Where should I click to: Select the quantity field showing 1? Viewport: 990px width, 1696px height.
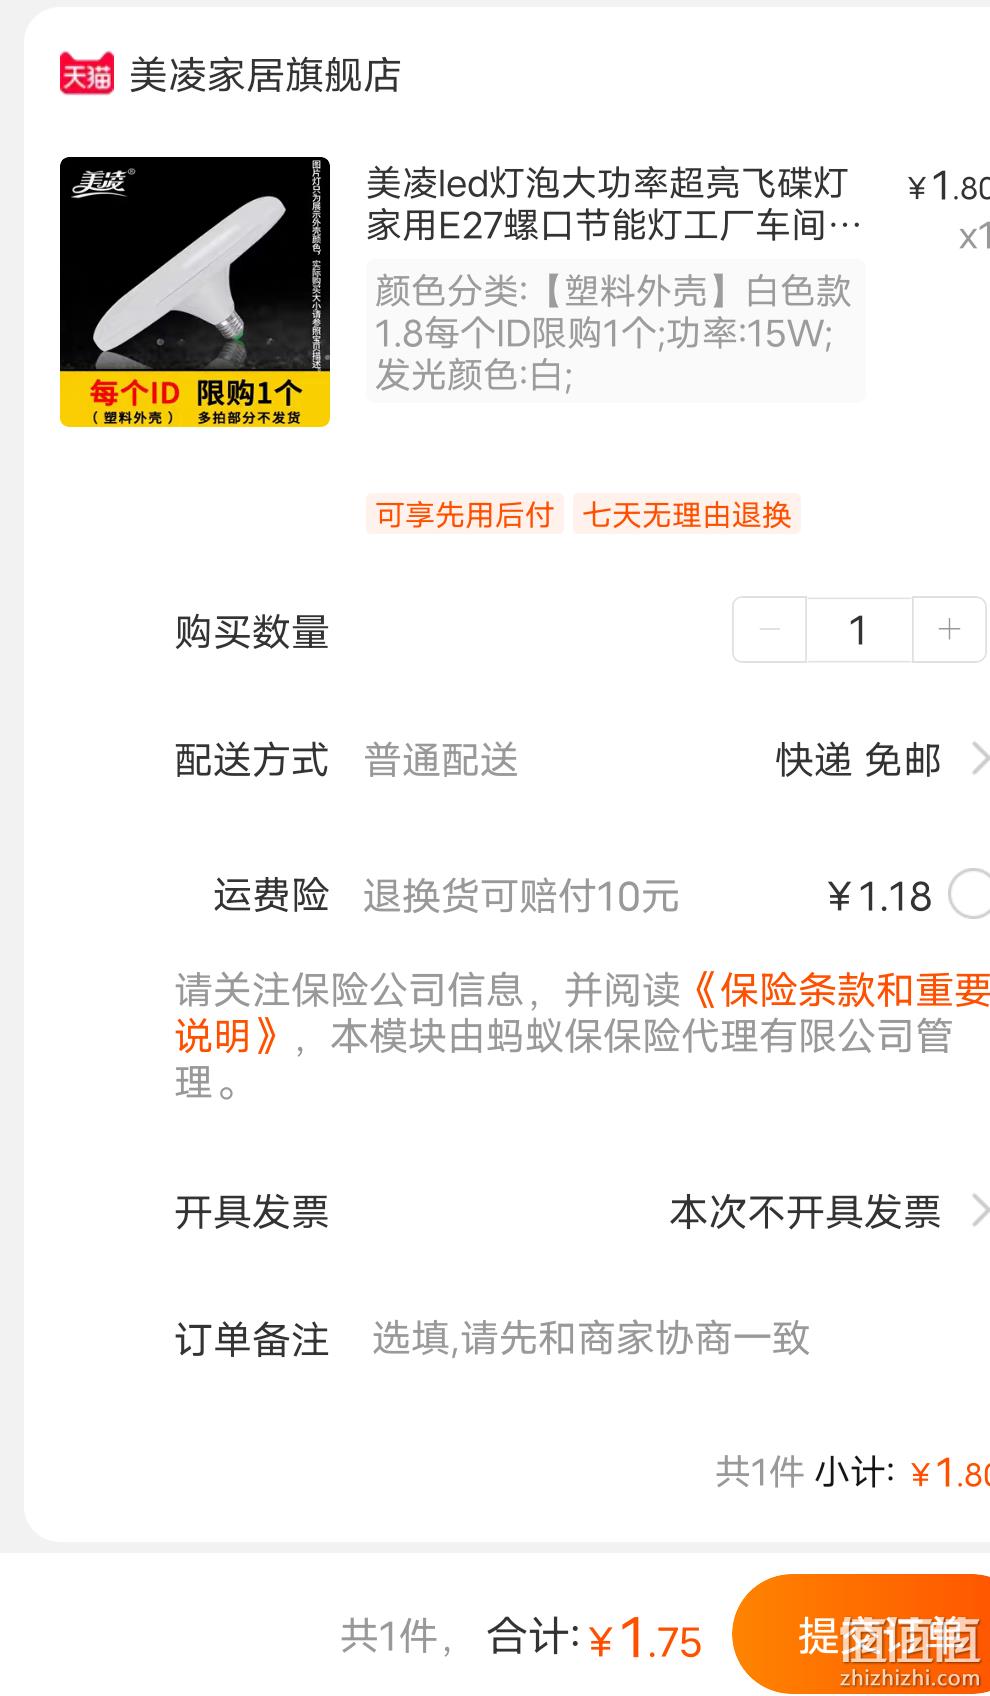(859, 629)
